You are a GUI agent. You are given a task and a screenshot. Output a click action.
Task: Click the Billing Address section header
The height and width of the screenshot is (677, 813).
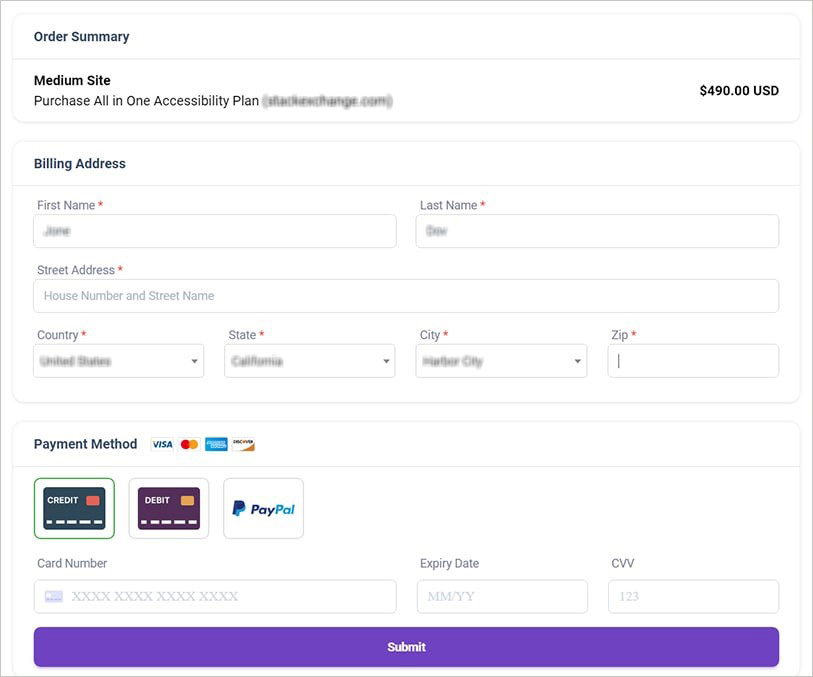click(81, 163)
